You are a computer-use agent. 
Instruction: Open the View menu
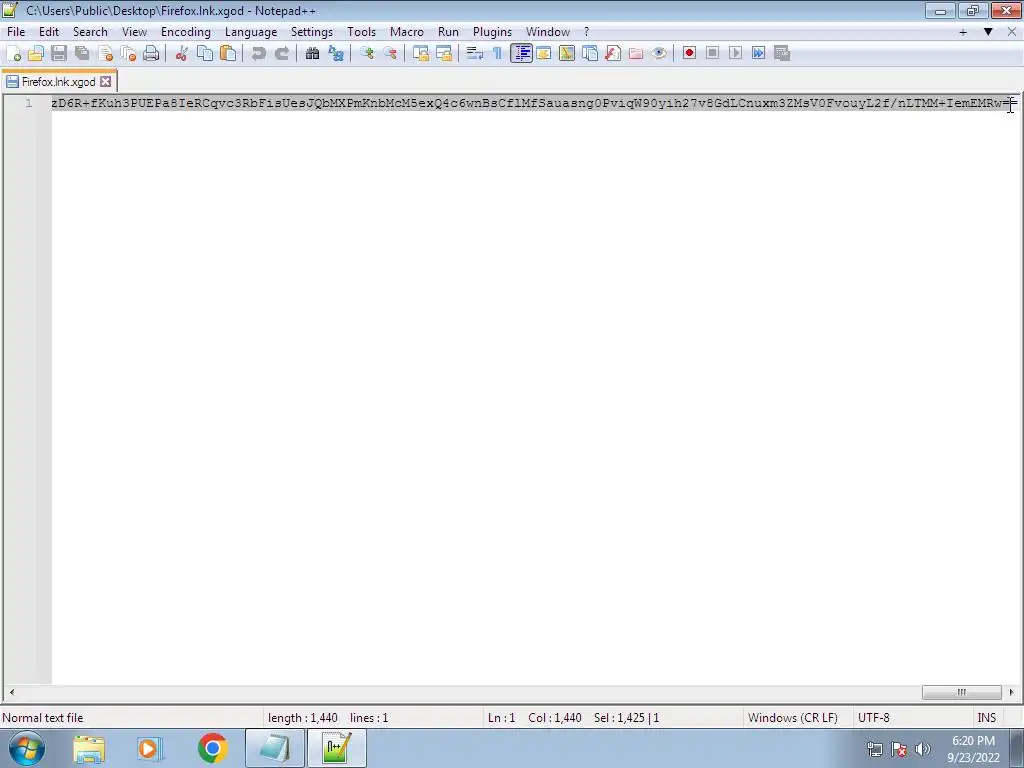[135, 32]
